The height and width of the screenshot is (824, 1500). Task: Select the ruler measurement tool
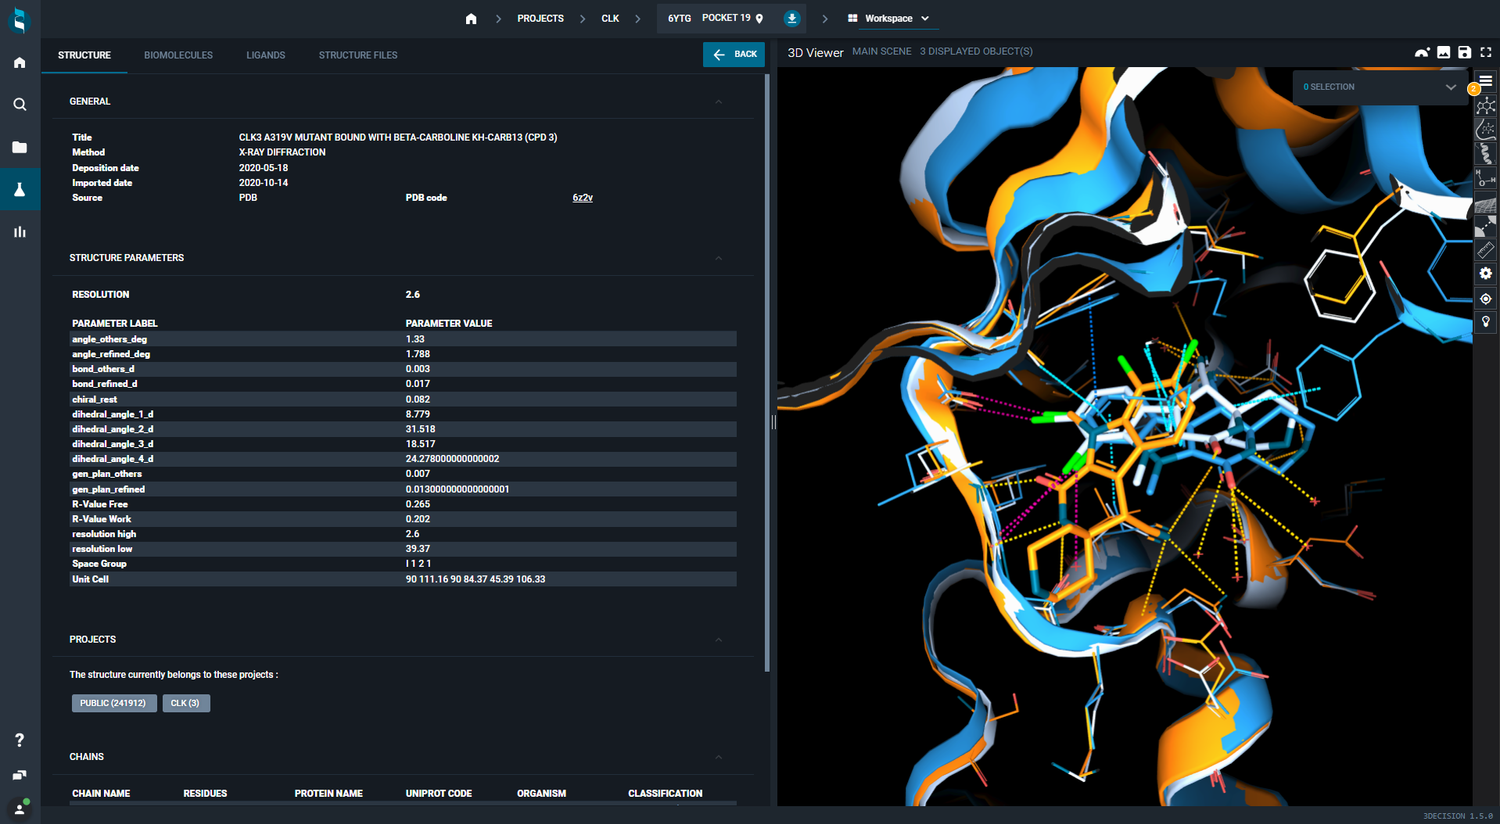click(x=1486, y=250)
